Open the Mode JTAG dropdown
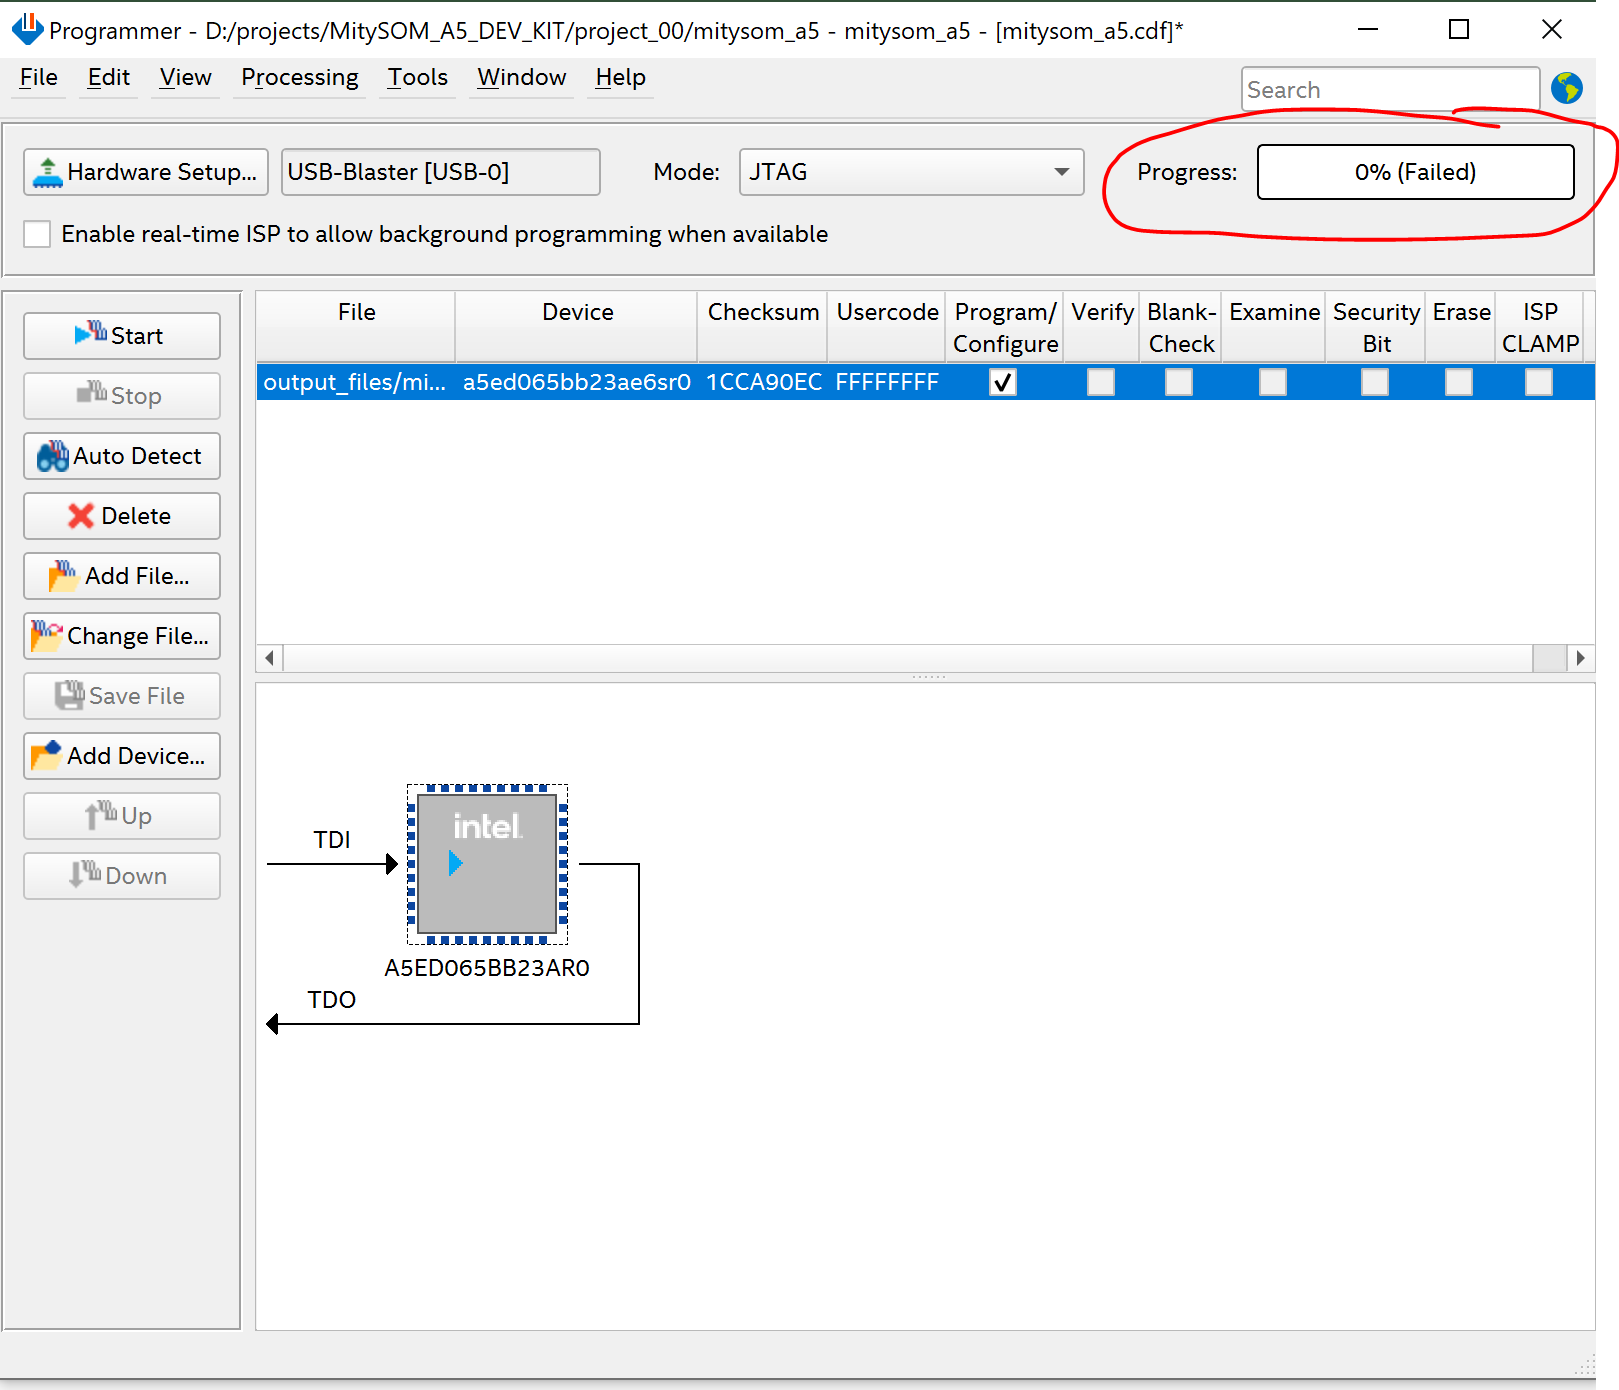 pyautogui.click(x=912, y=172)
